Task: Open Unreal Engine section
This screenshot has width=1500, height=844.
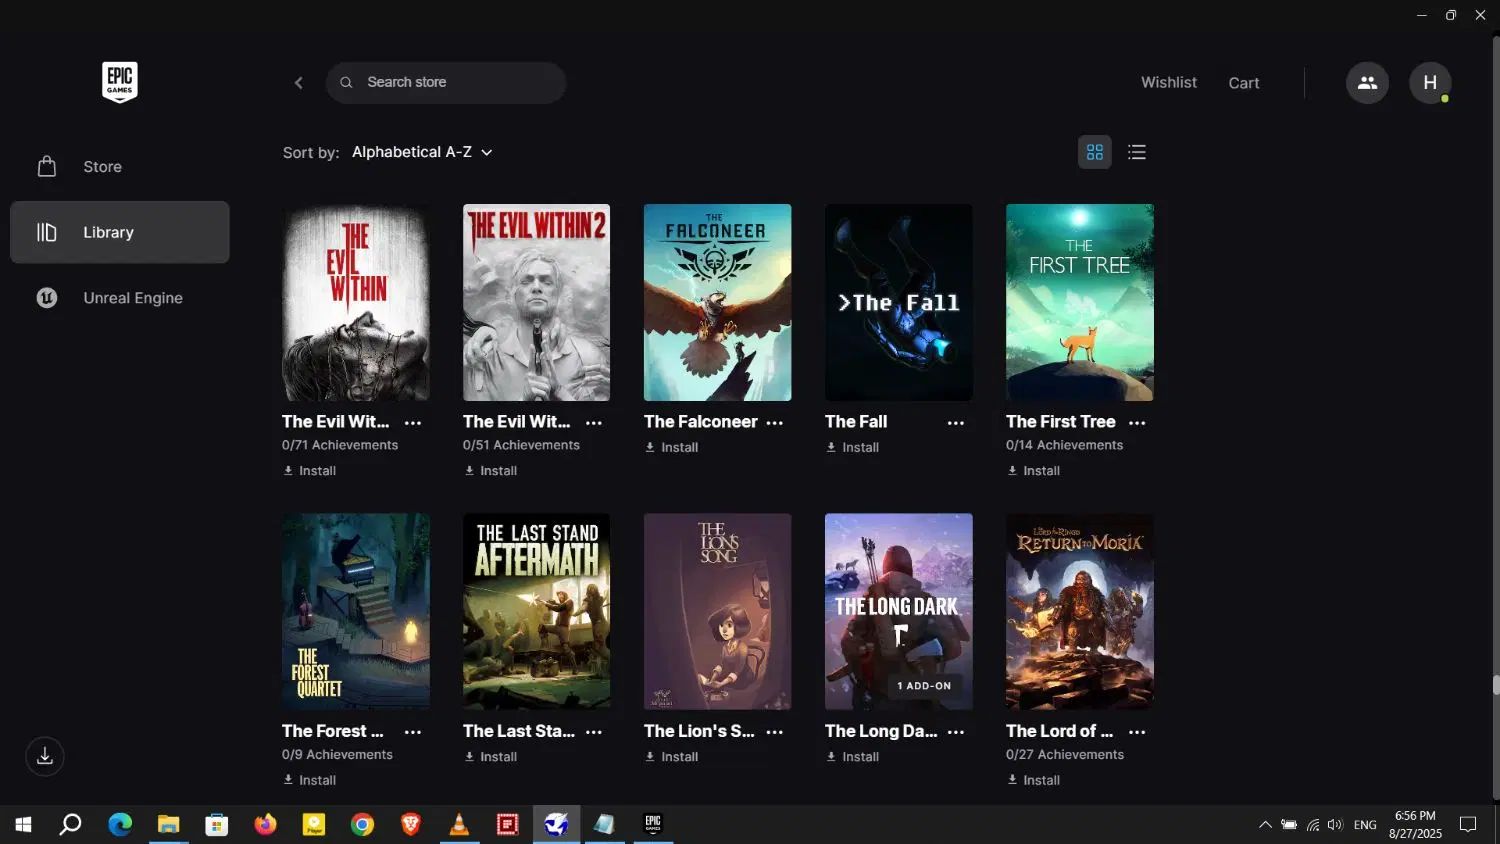Action: coord(119,298)
